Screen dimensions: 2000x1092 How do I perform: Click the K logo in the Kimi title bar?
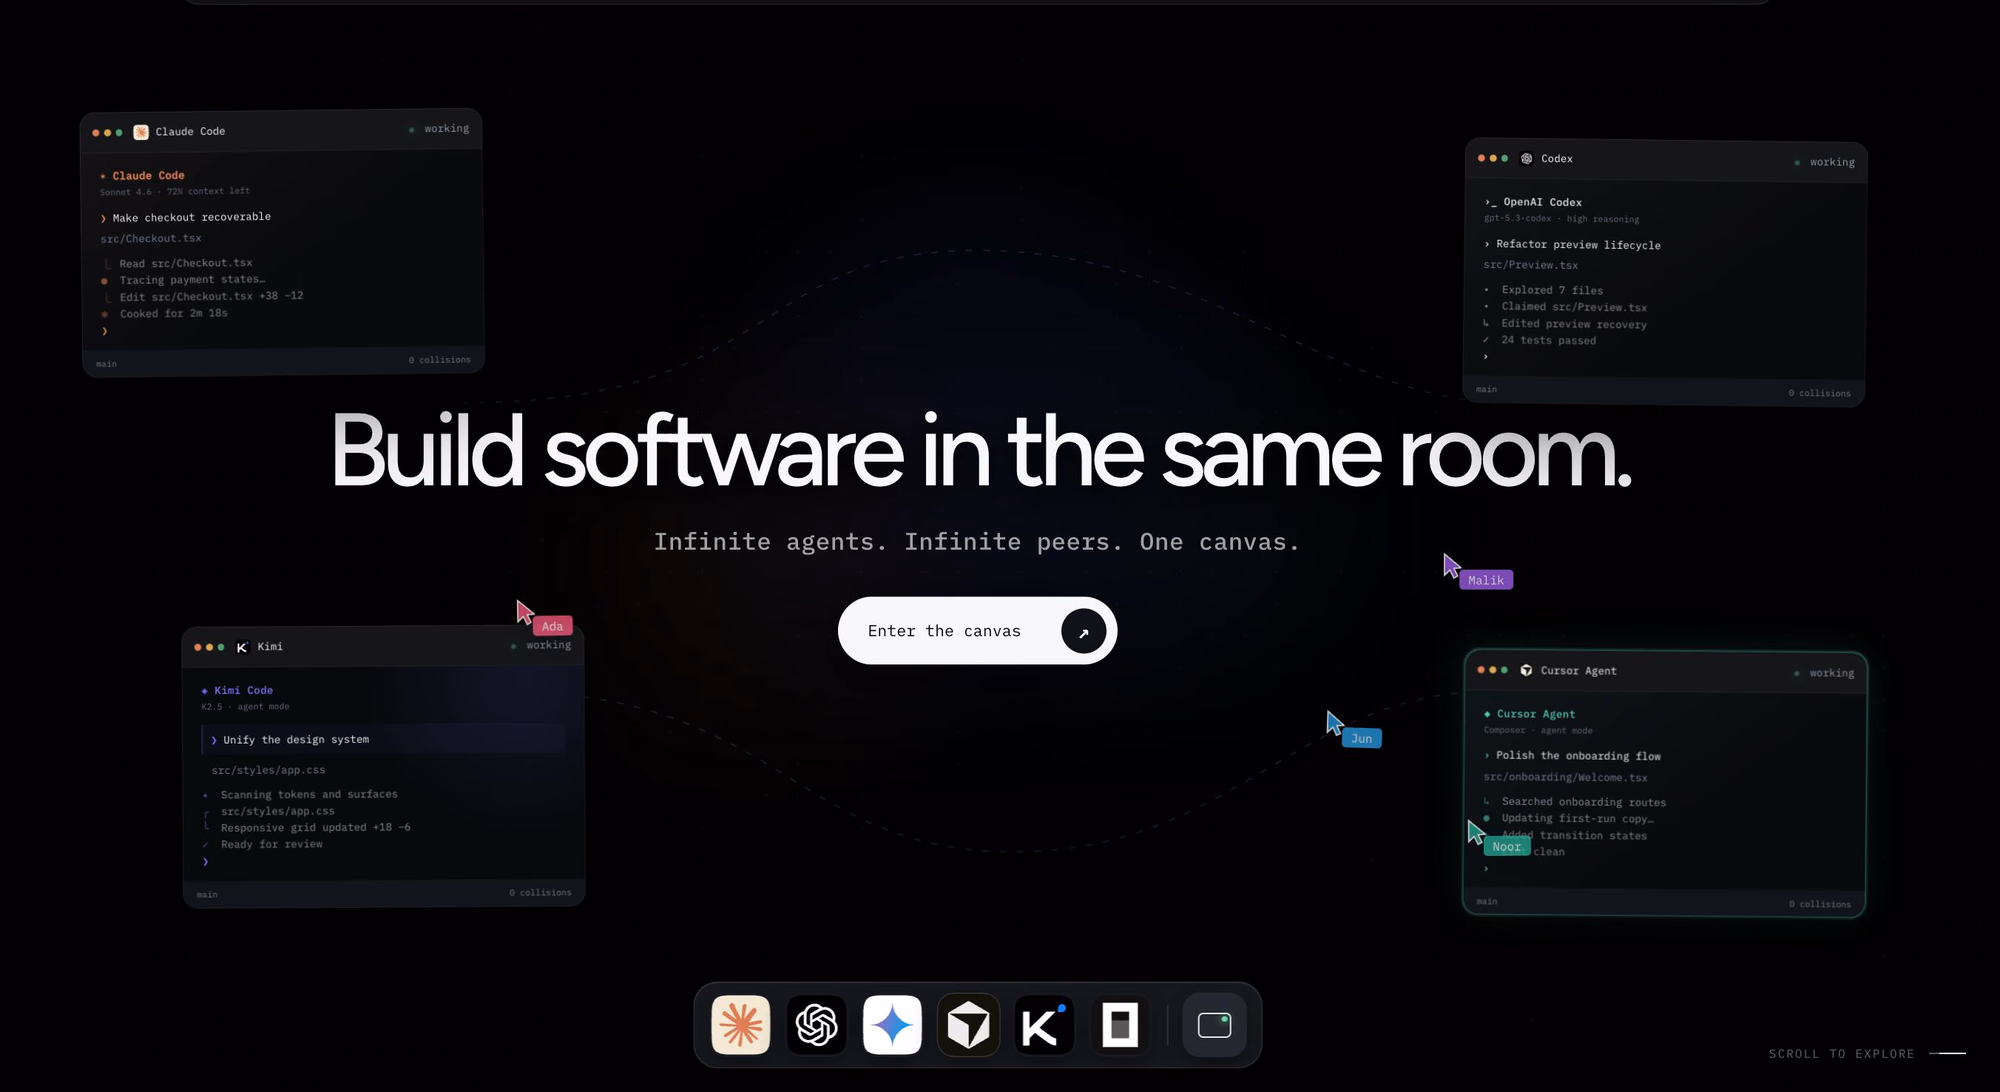(x=242, y=647)
